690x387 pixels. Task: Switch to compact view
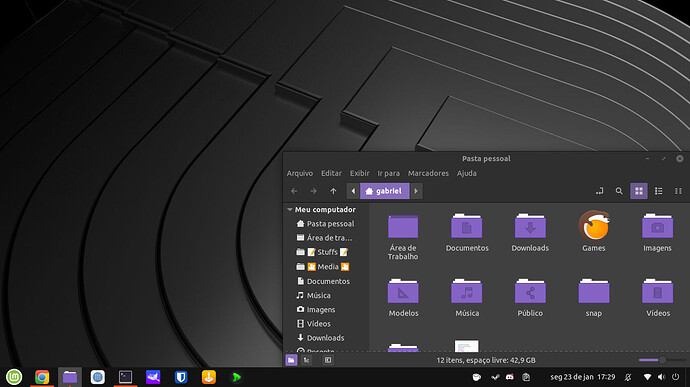678,191
